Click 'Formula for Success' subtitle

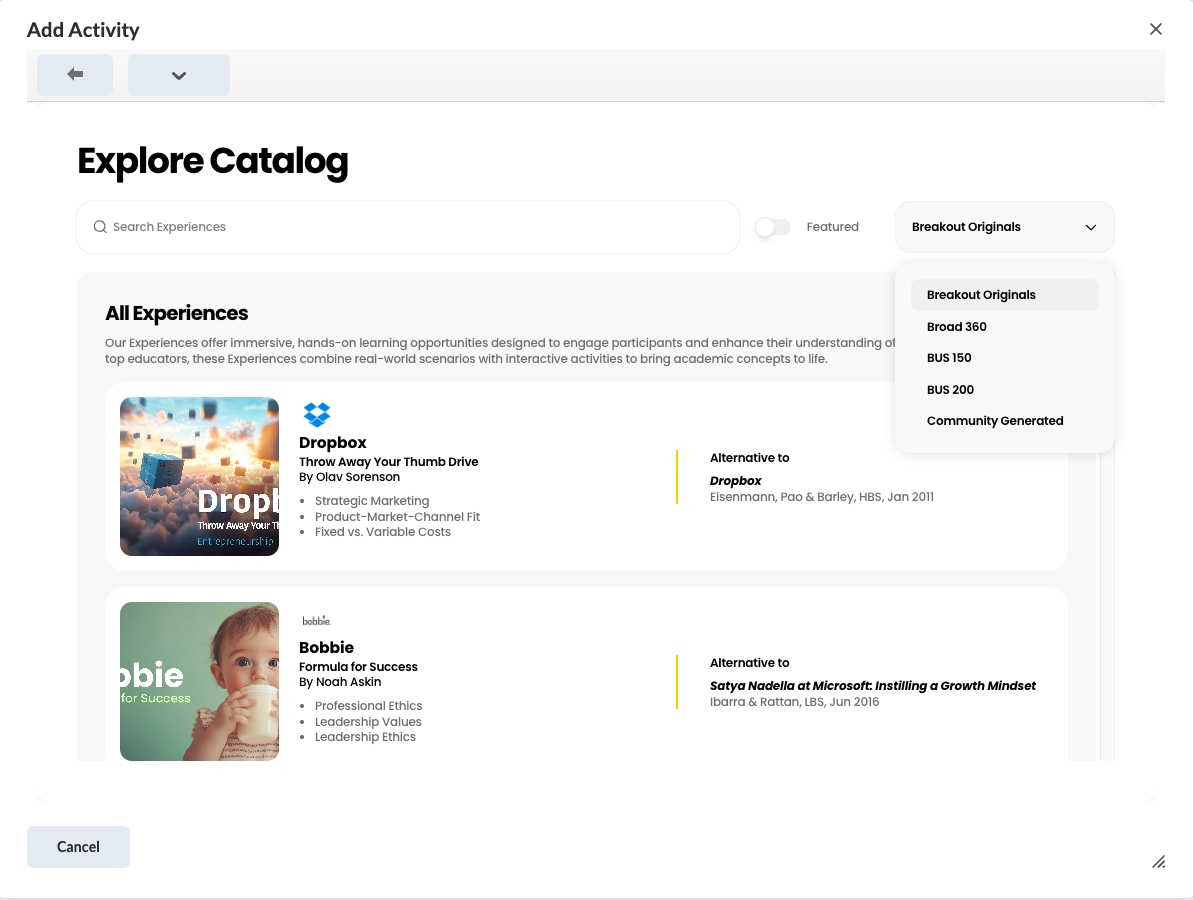tap(358, 666)
